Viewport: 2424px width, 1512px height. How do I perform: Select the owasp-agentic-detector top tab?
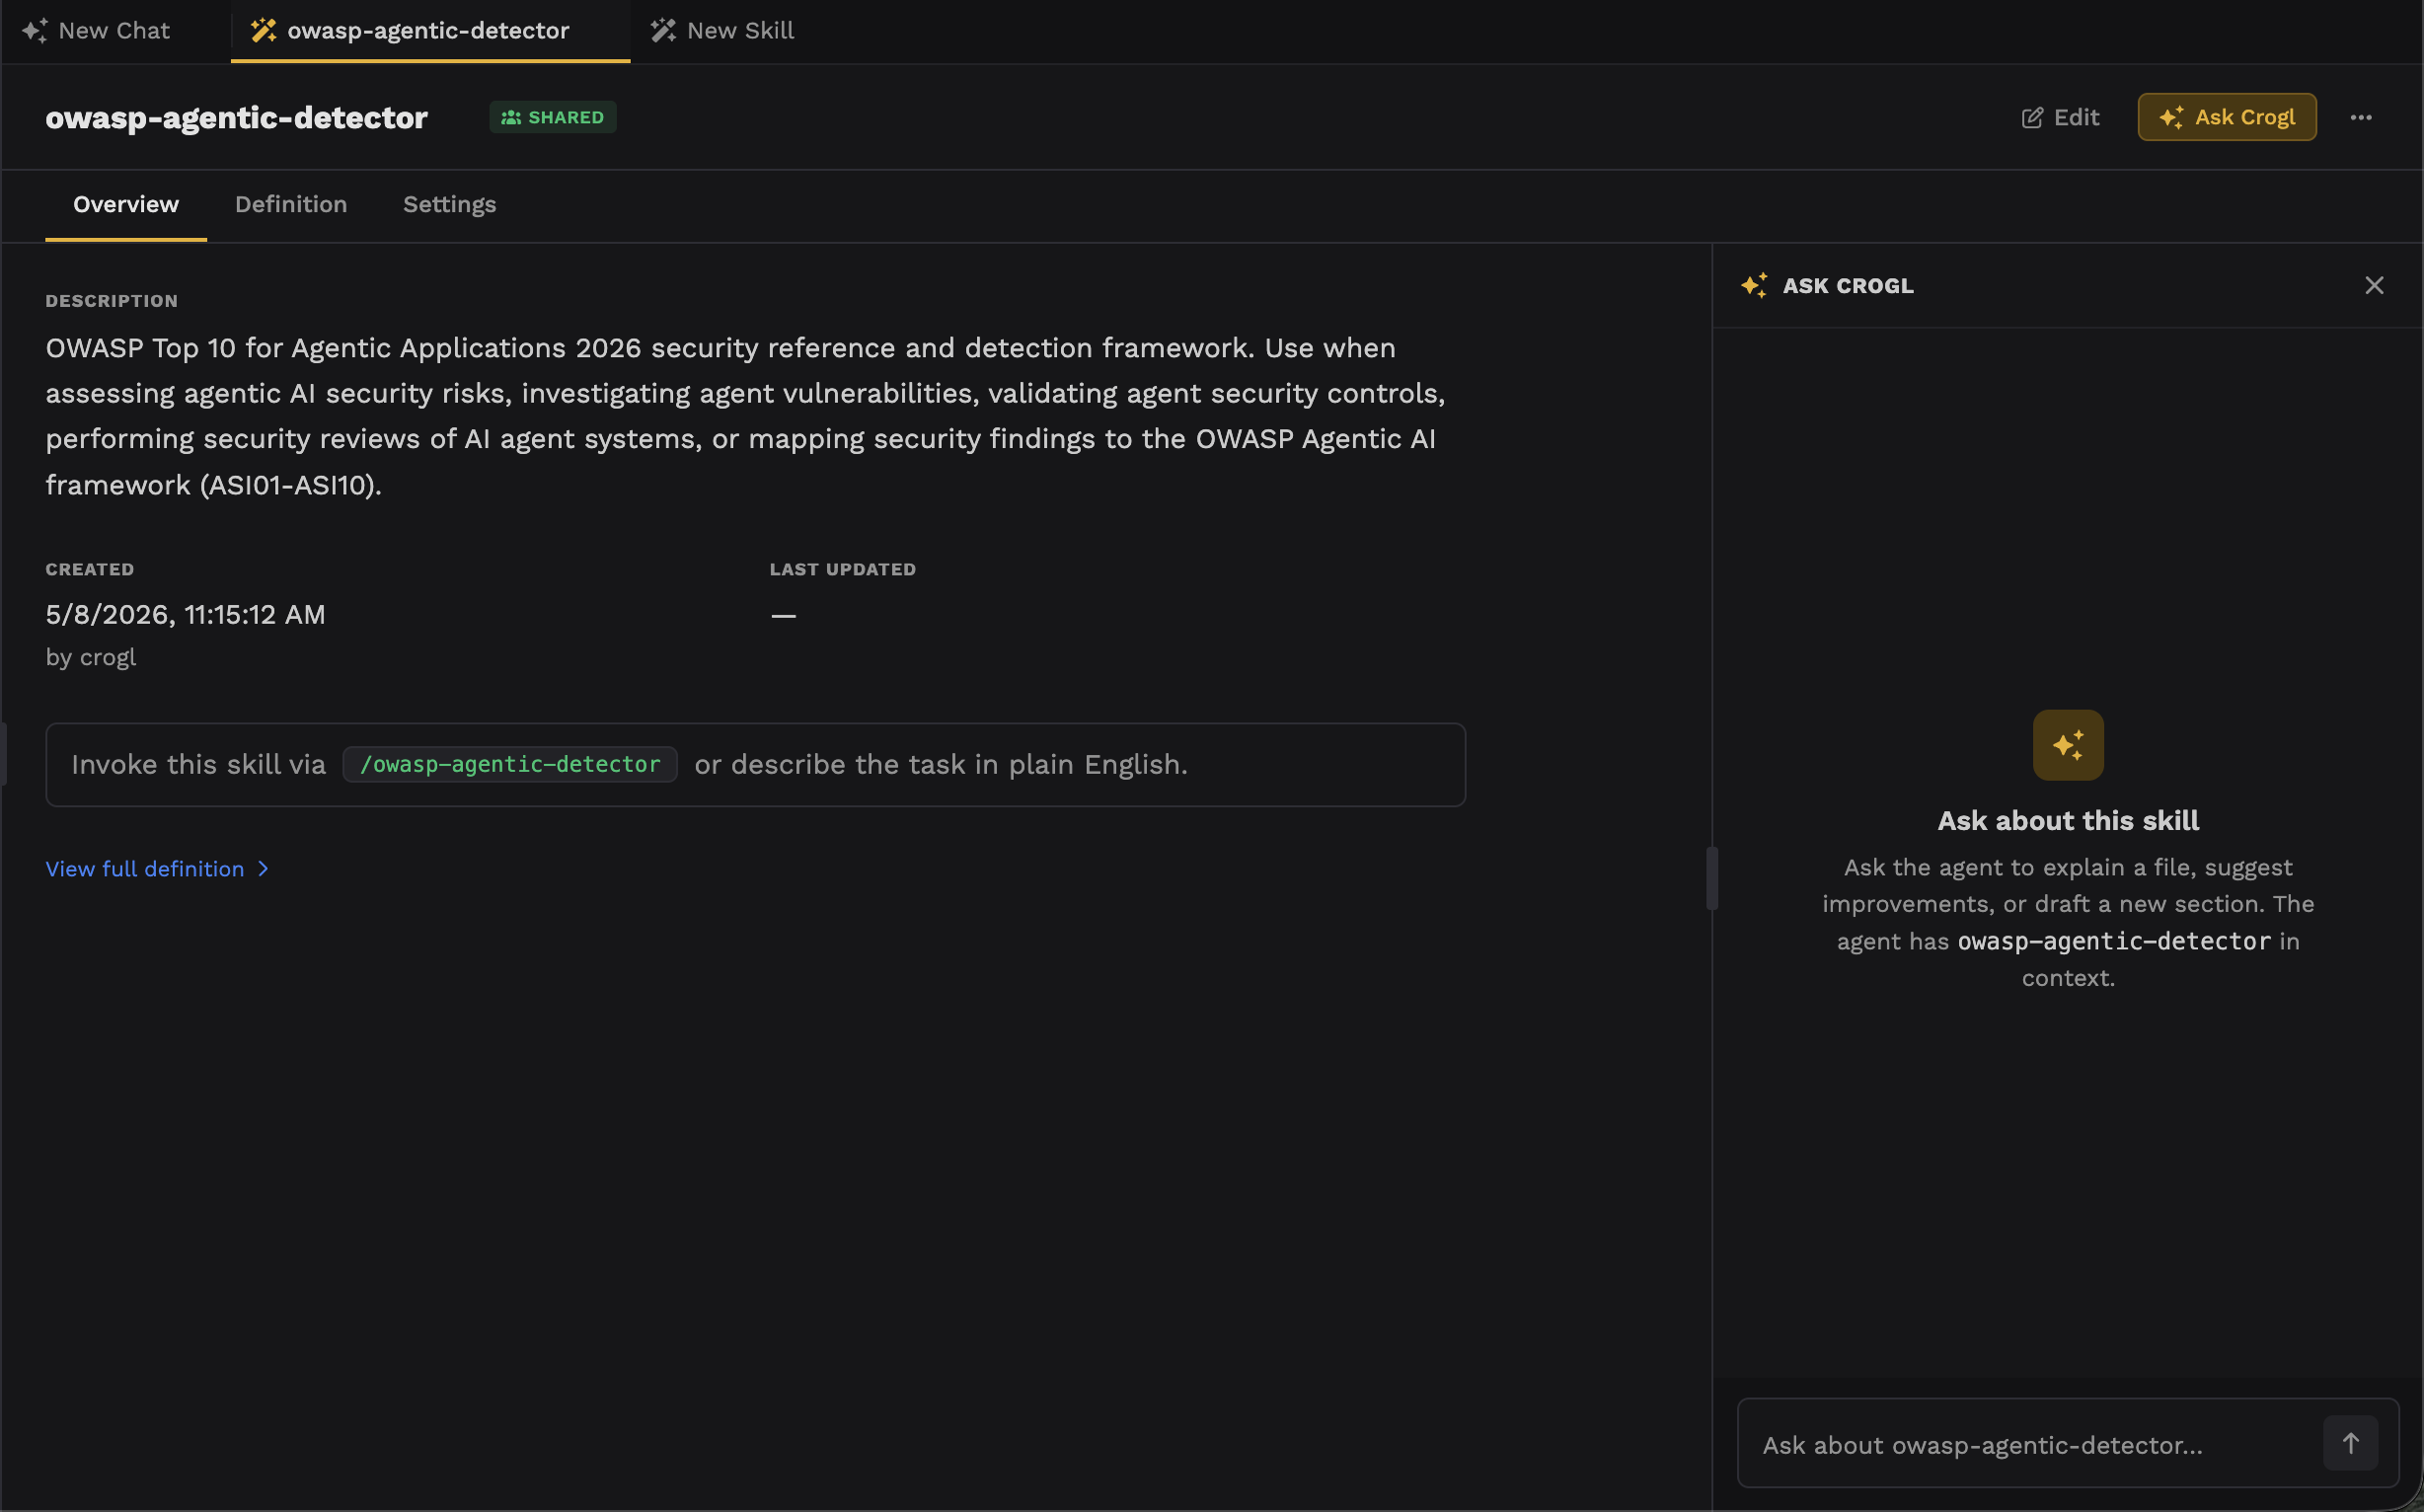430,30
